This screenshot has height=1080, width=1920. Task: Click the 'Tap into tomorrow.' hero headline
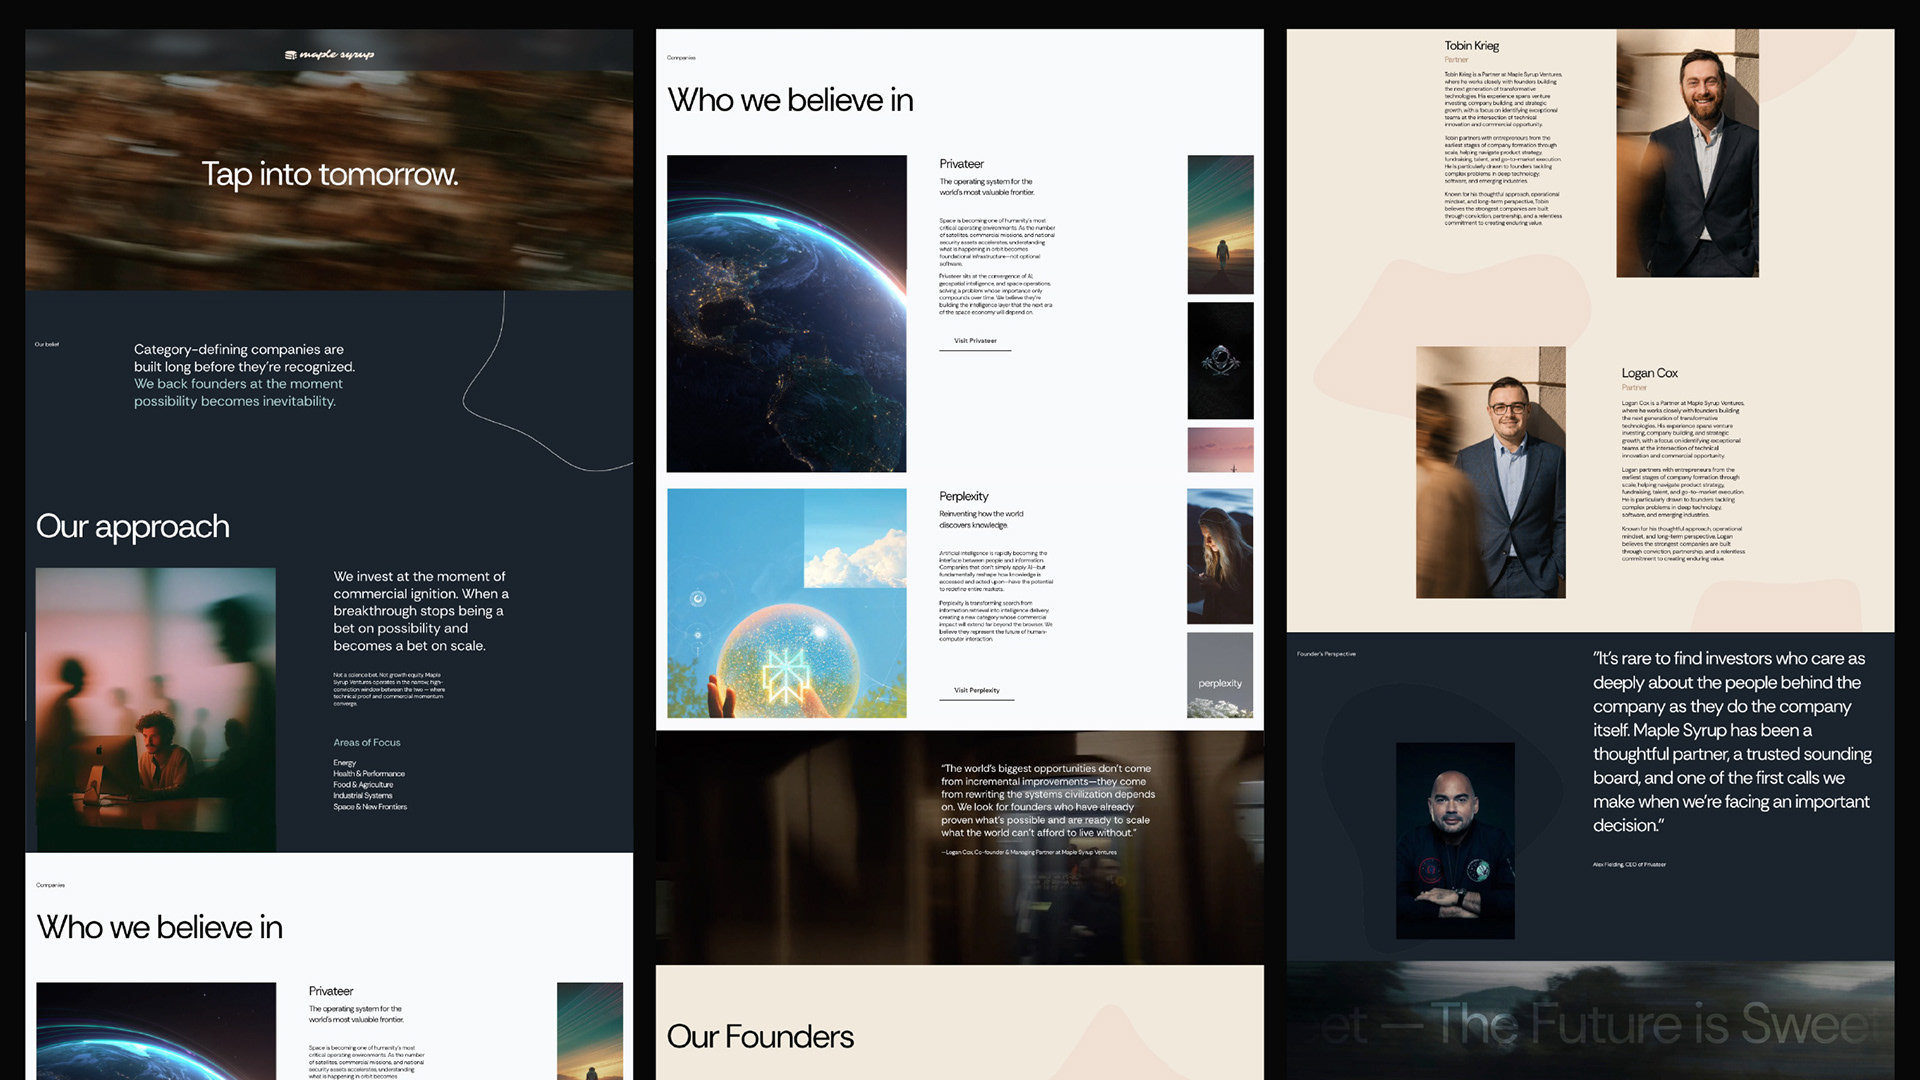click(330, 174)
